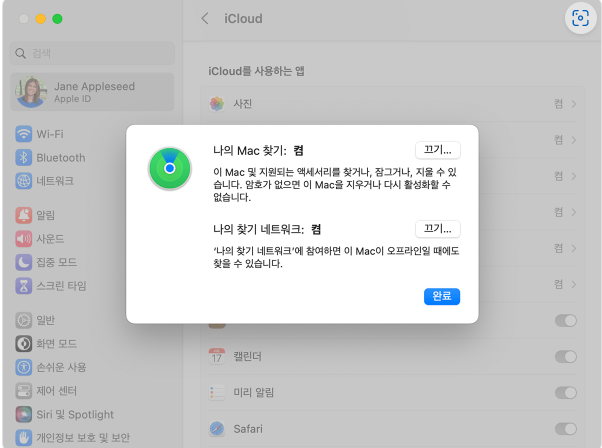Select 손쉬운 사용 in the sidebar
Viewport: 602px width, 448px height.
pyautogui.click(x=61, y=367)
